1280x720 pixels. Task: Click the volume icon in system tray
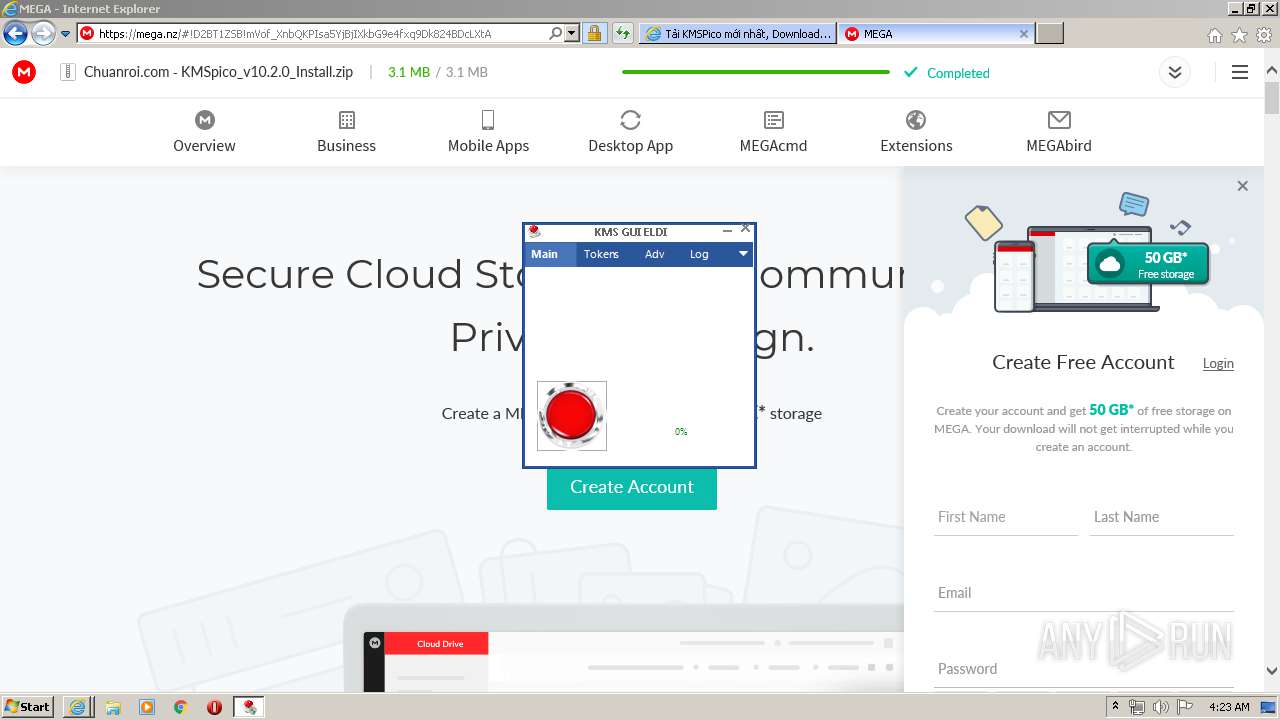(1160, 706)
